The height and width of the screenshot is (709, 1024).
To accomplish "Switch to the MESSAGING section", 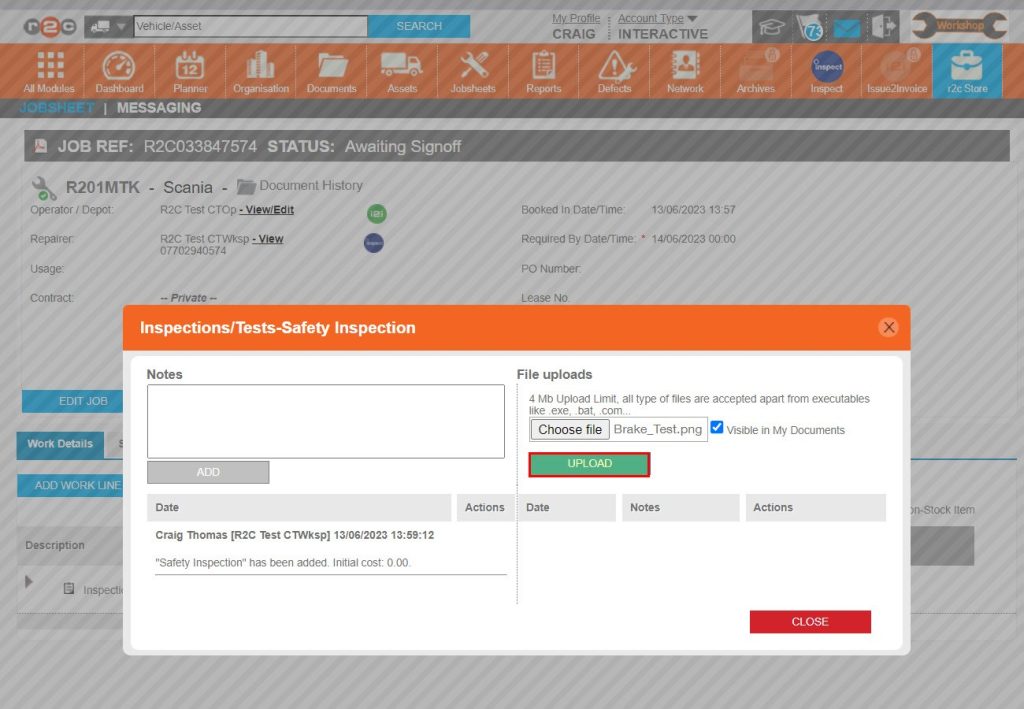I will pos(158,107).
